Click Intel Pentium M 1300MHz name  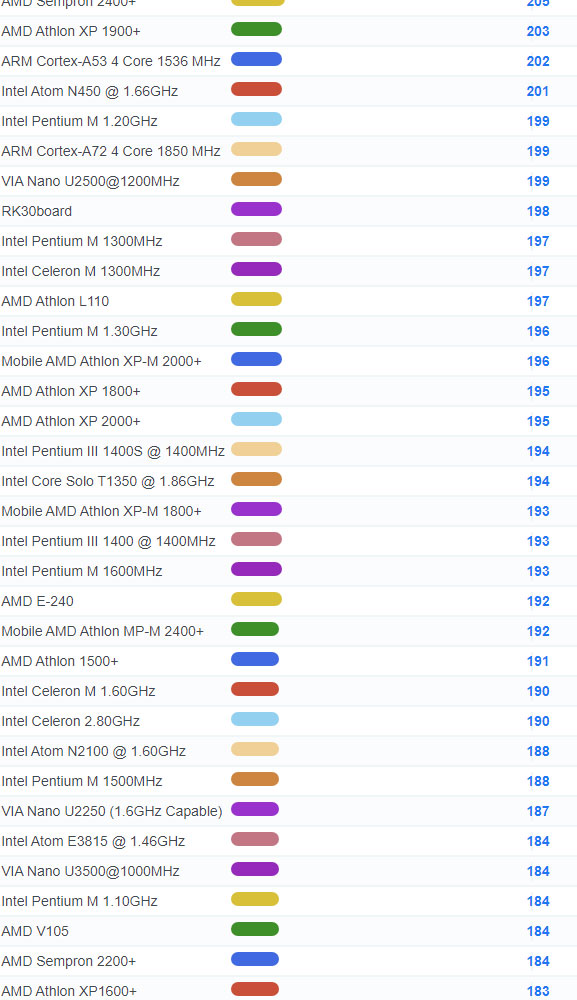pos(82,241)
